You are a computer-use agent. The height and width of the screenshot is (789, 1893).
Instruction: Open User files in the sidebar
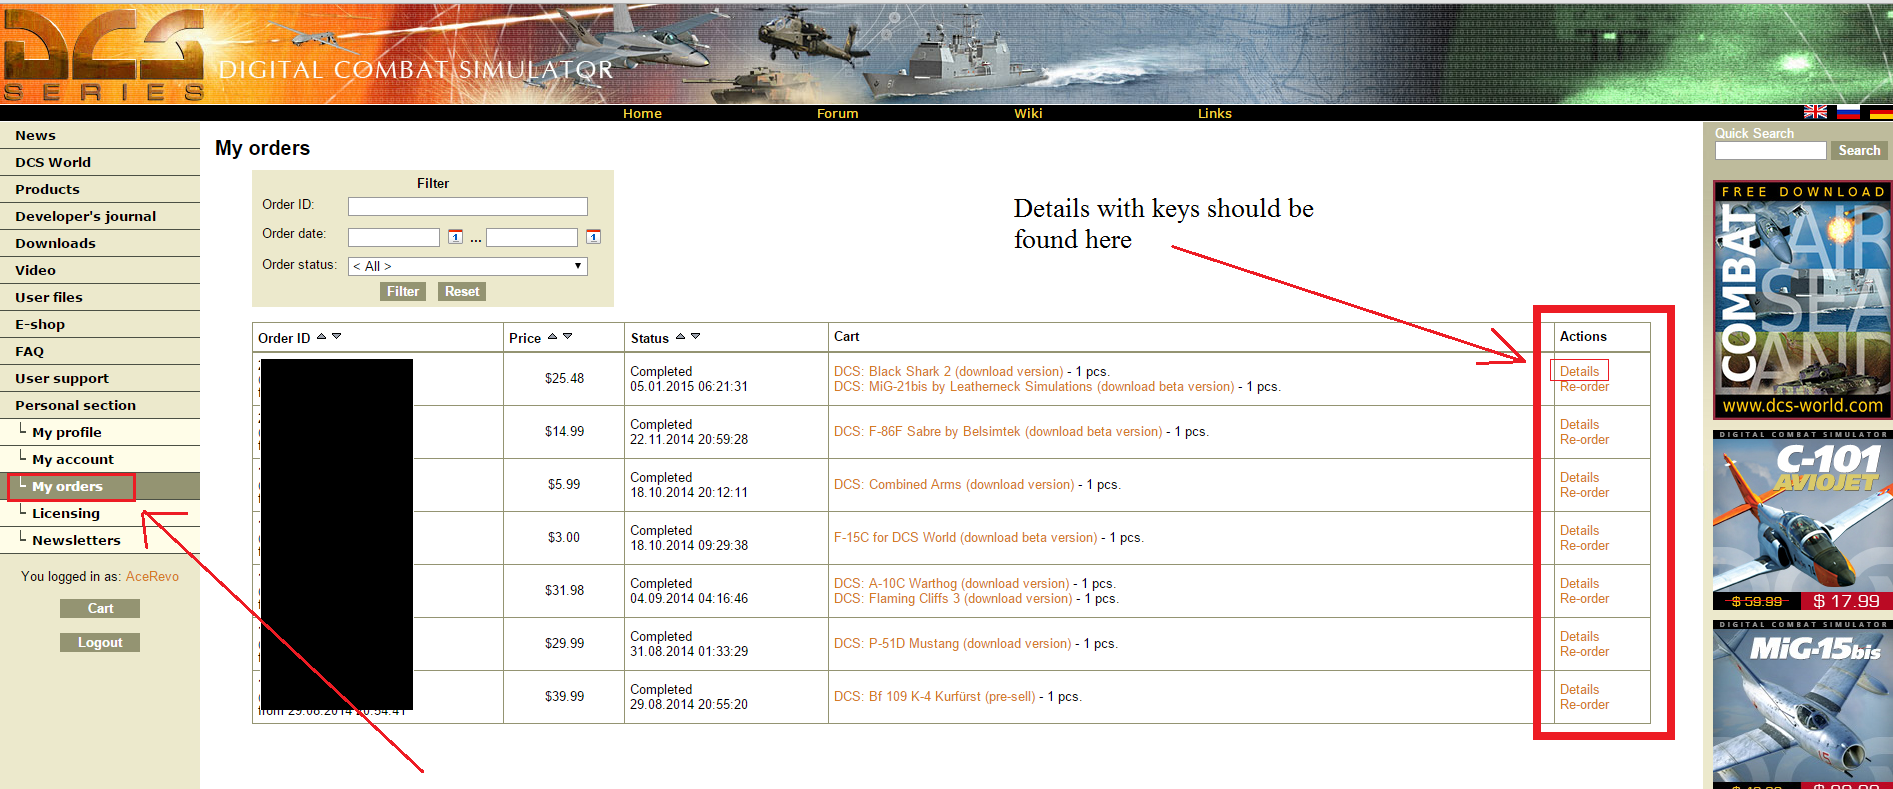click(x=100, y=297)
